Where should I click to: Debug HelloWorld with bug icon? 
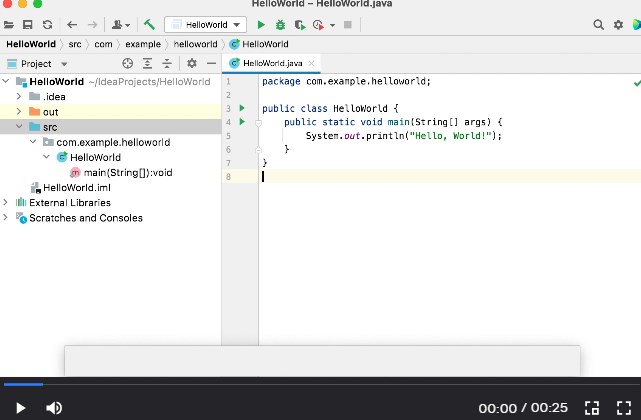280,25
